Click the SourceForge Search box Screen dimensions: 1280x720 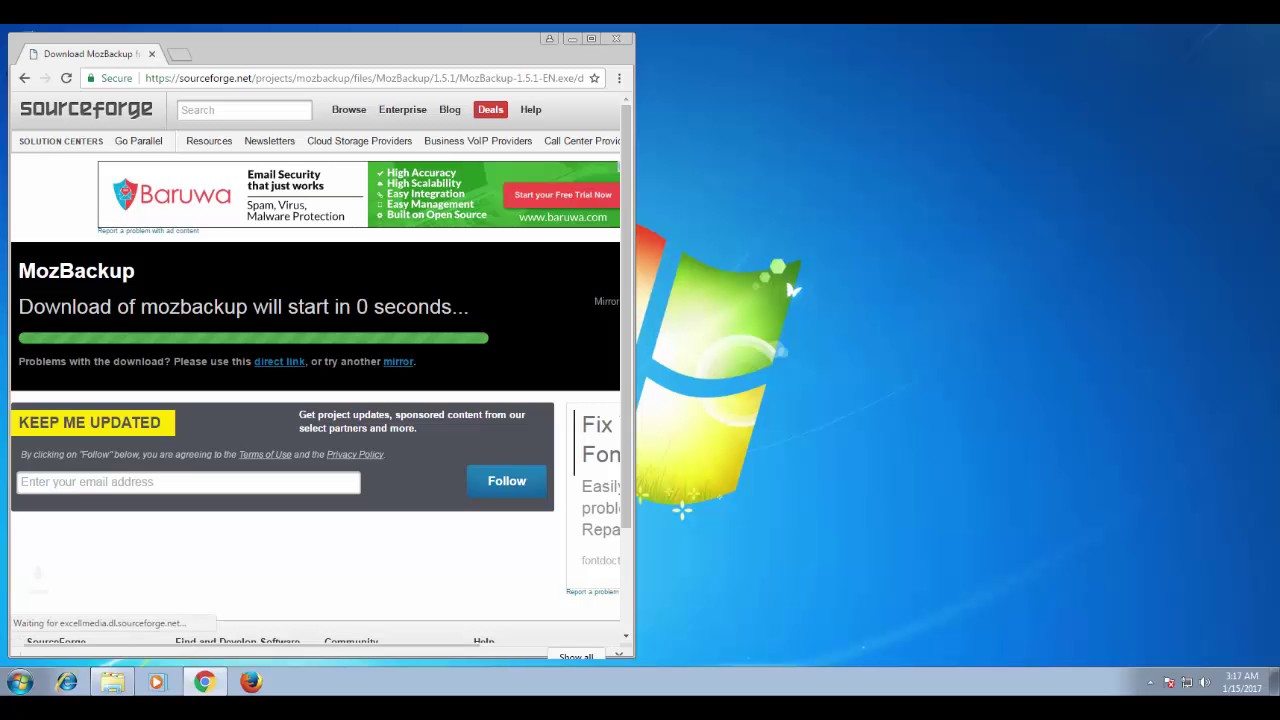(245, 110)
